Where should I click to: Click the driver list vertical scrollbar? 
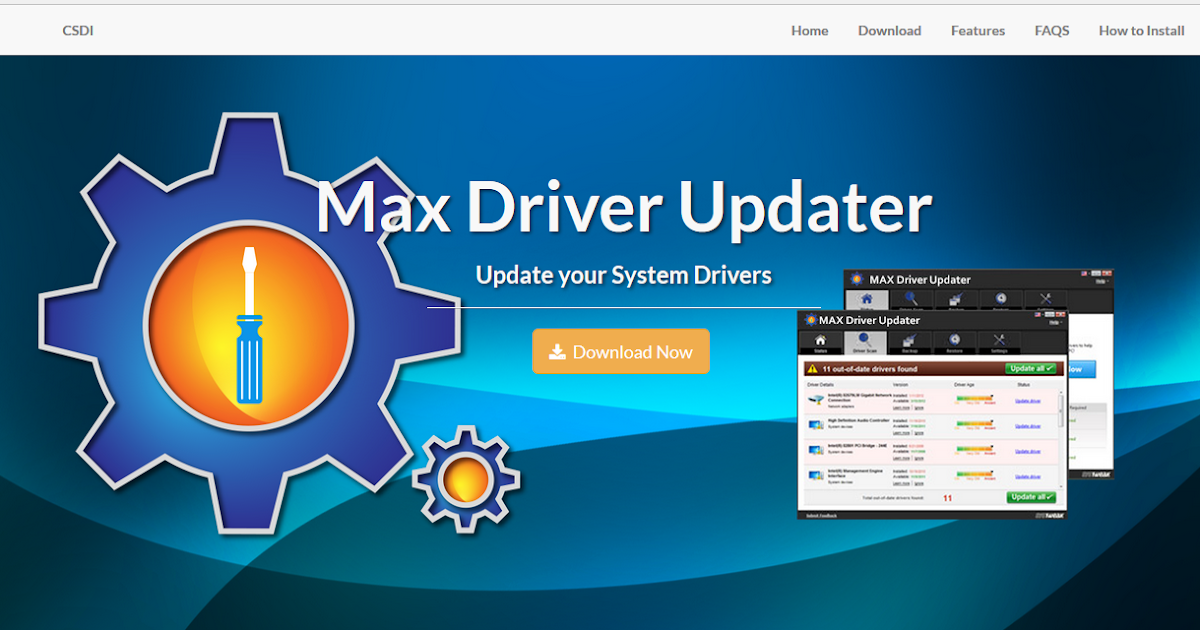click(1061, 438)
